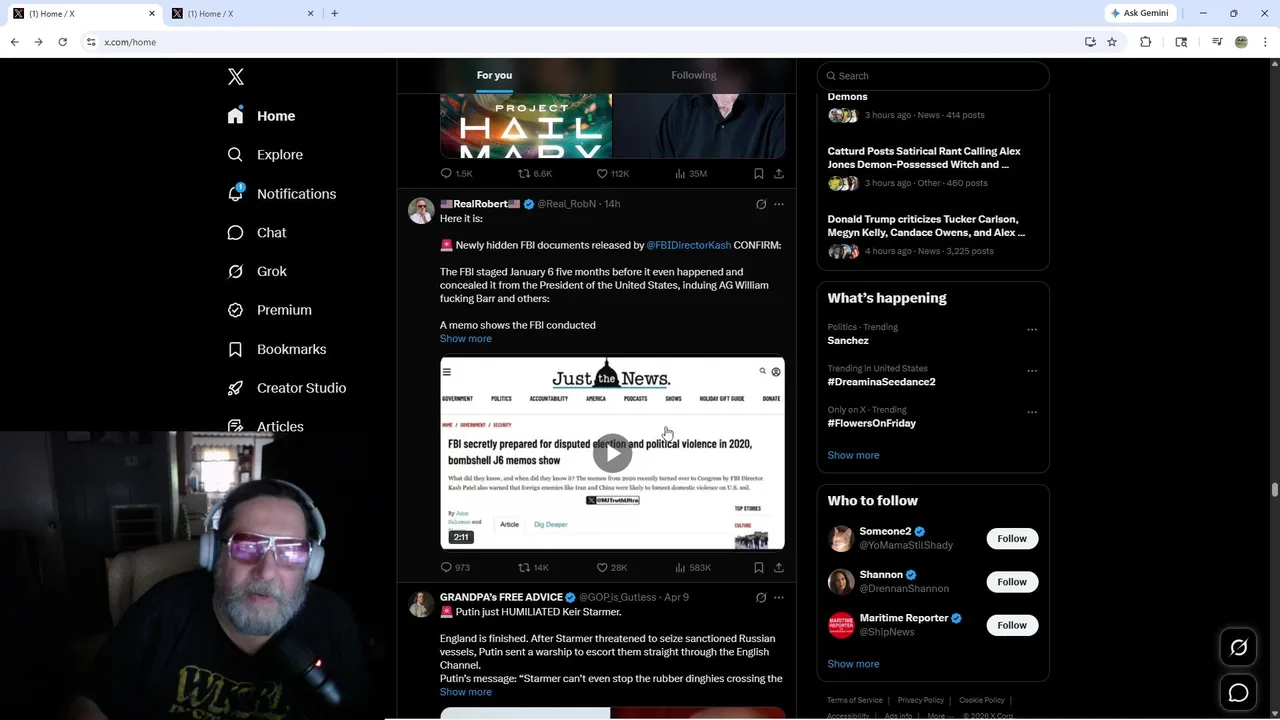Viewport: 1280px width, 720px height.
Task: Open a new browser tab
Action: tap(334, 13)
